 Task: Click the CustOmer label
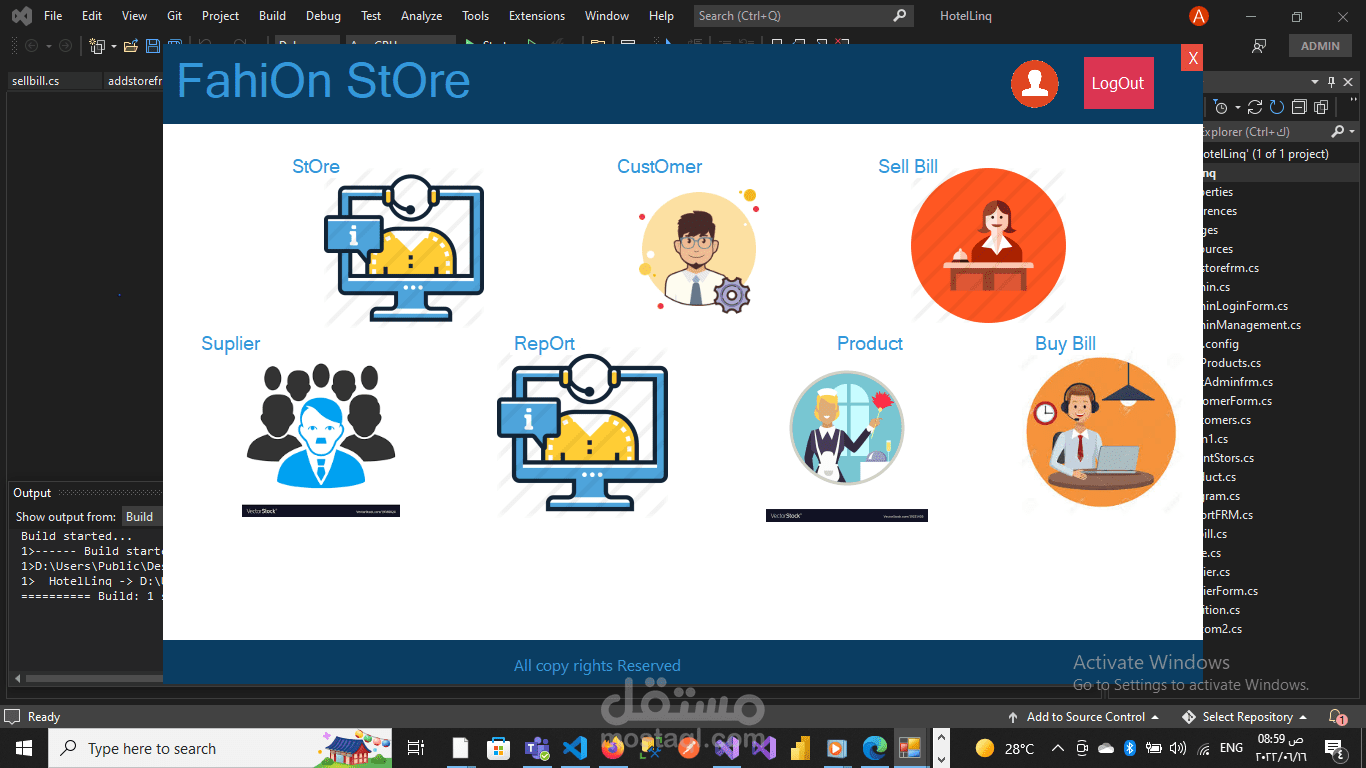(659, 167)
